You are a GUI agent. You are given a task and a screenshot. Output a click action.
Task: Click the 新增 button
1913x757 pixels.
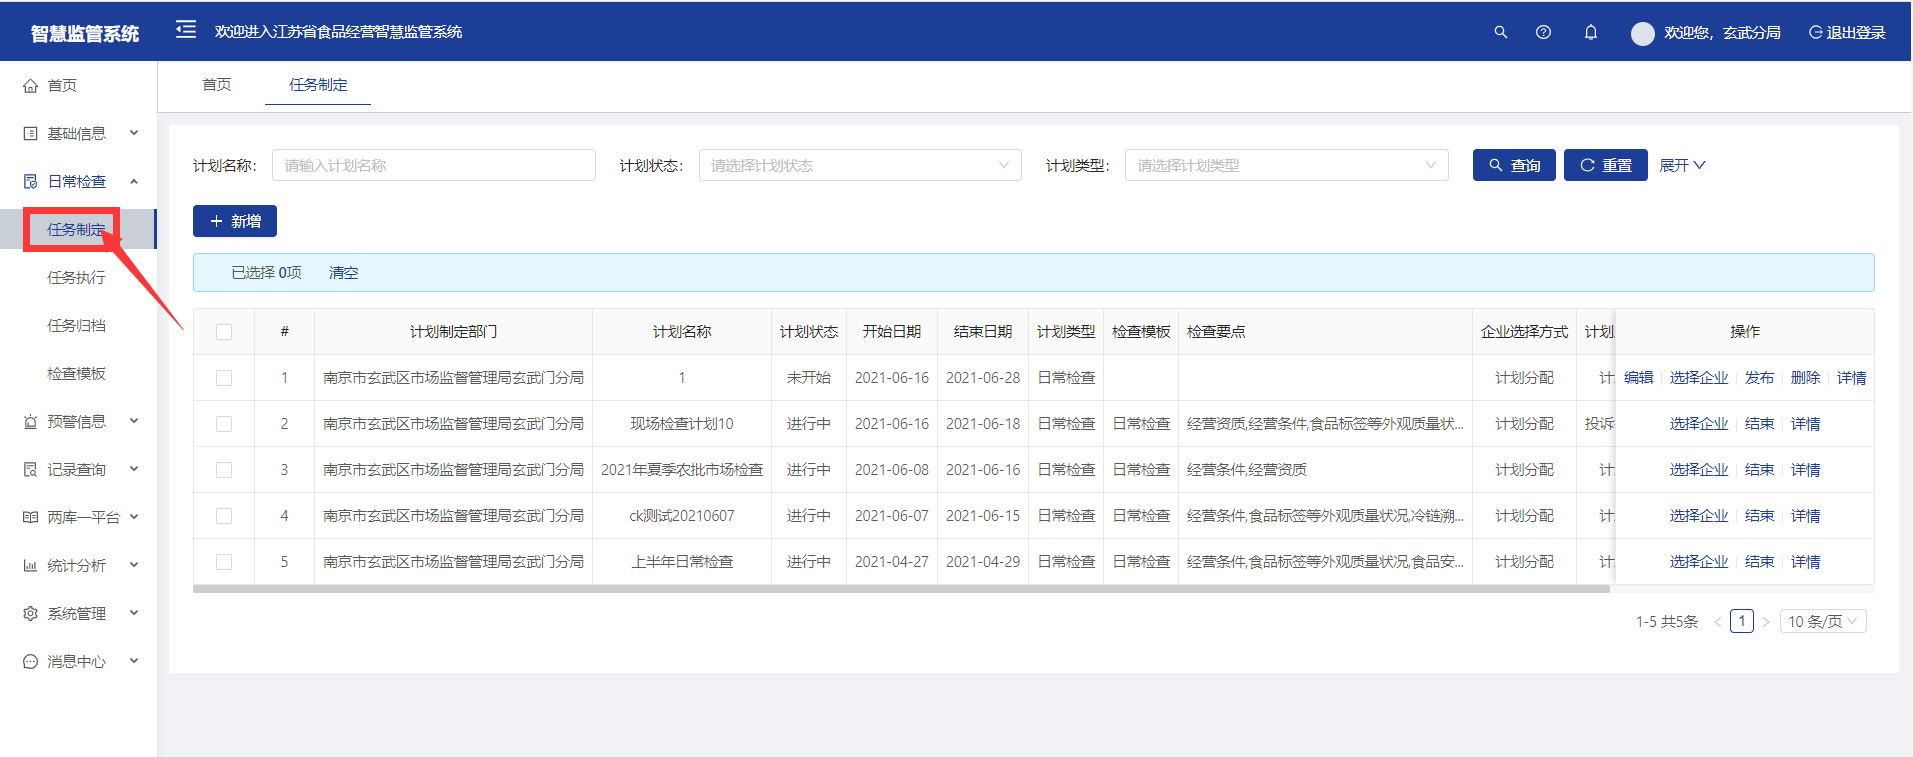tap(235, 222)
